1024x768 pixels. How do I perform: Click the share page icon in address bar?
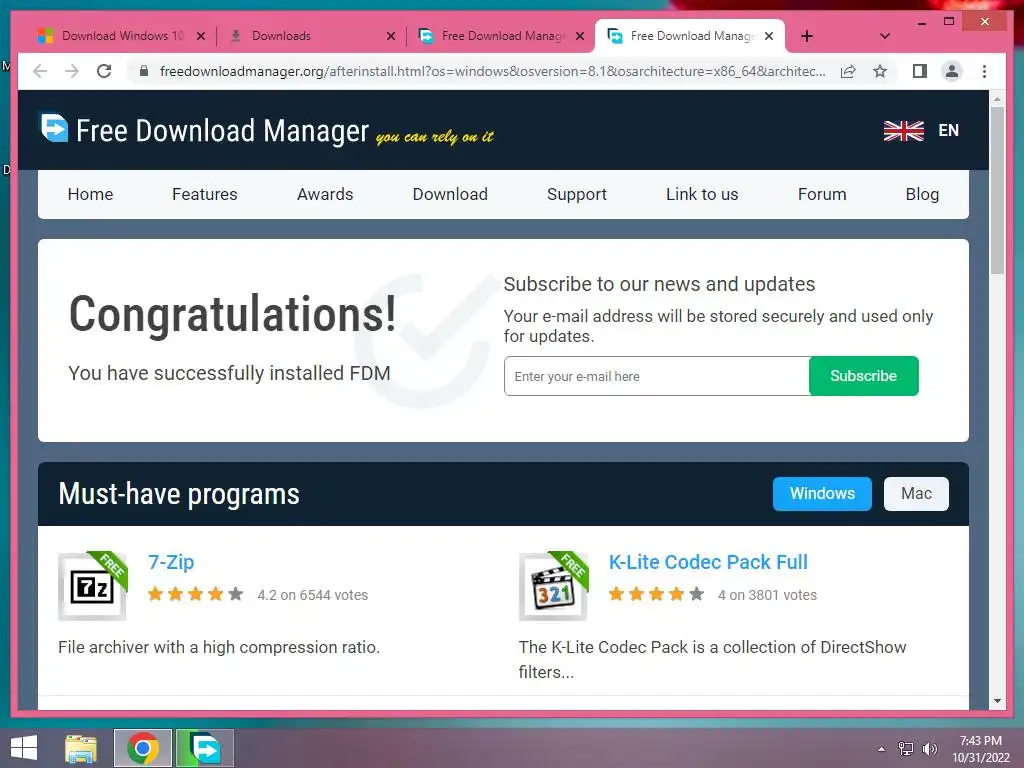(848, 71)
